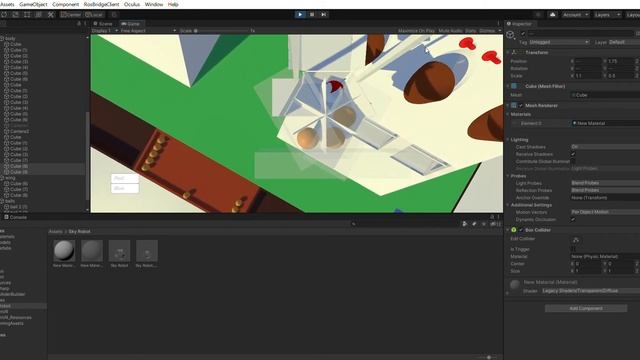Click the search by type icon in Project

coord(464,224)
